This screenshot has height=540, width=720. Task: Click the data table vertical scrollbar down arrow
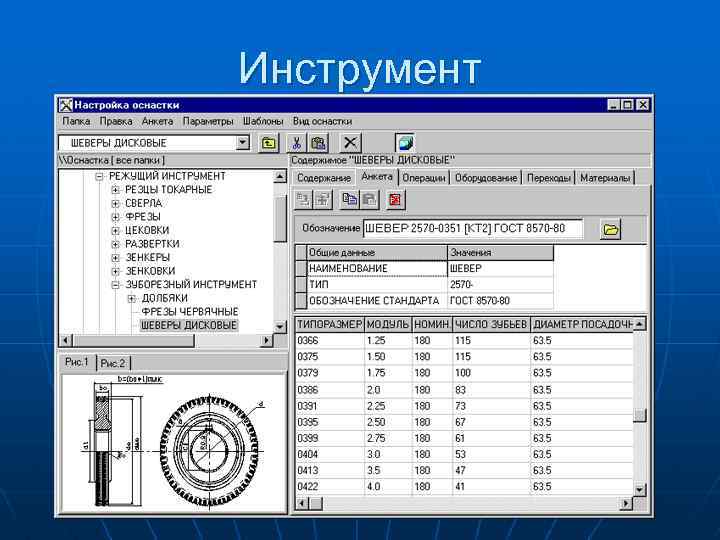pyautogui.click(x=639, y=489)
